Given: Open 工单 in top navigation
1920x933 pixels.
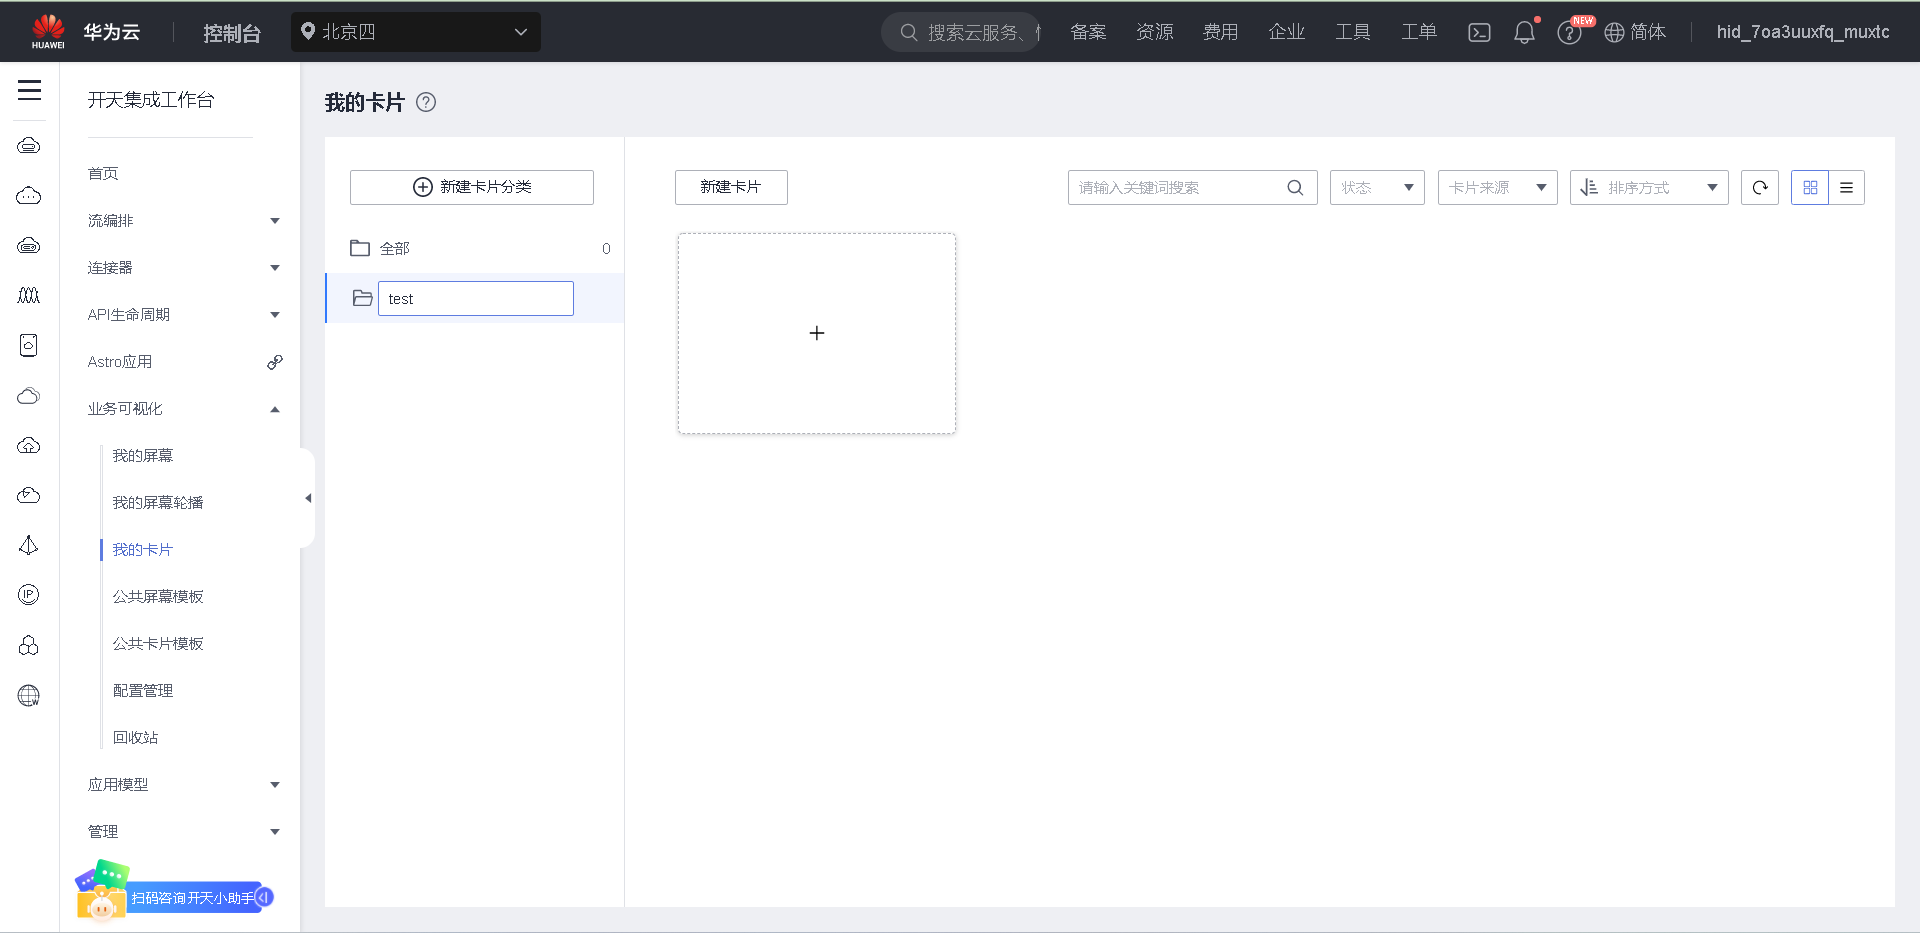Looking at the screenshot, I should pyautogui.click(x=1419, y=32).
